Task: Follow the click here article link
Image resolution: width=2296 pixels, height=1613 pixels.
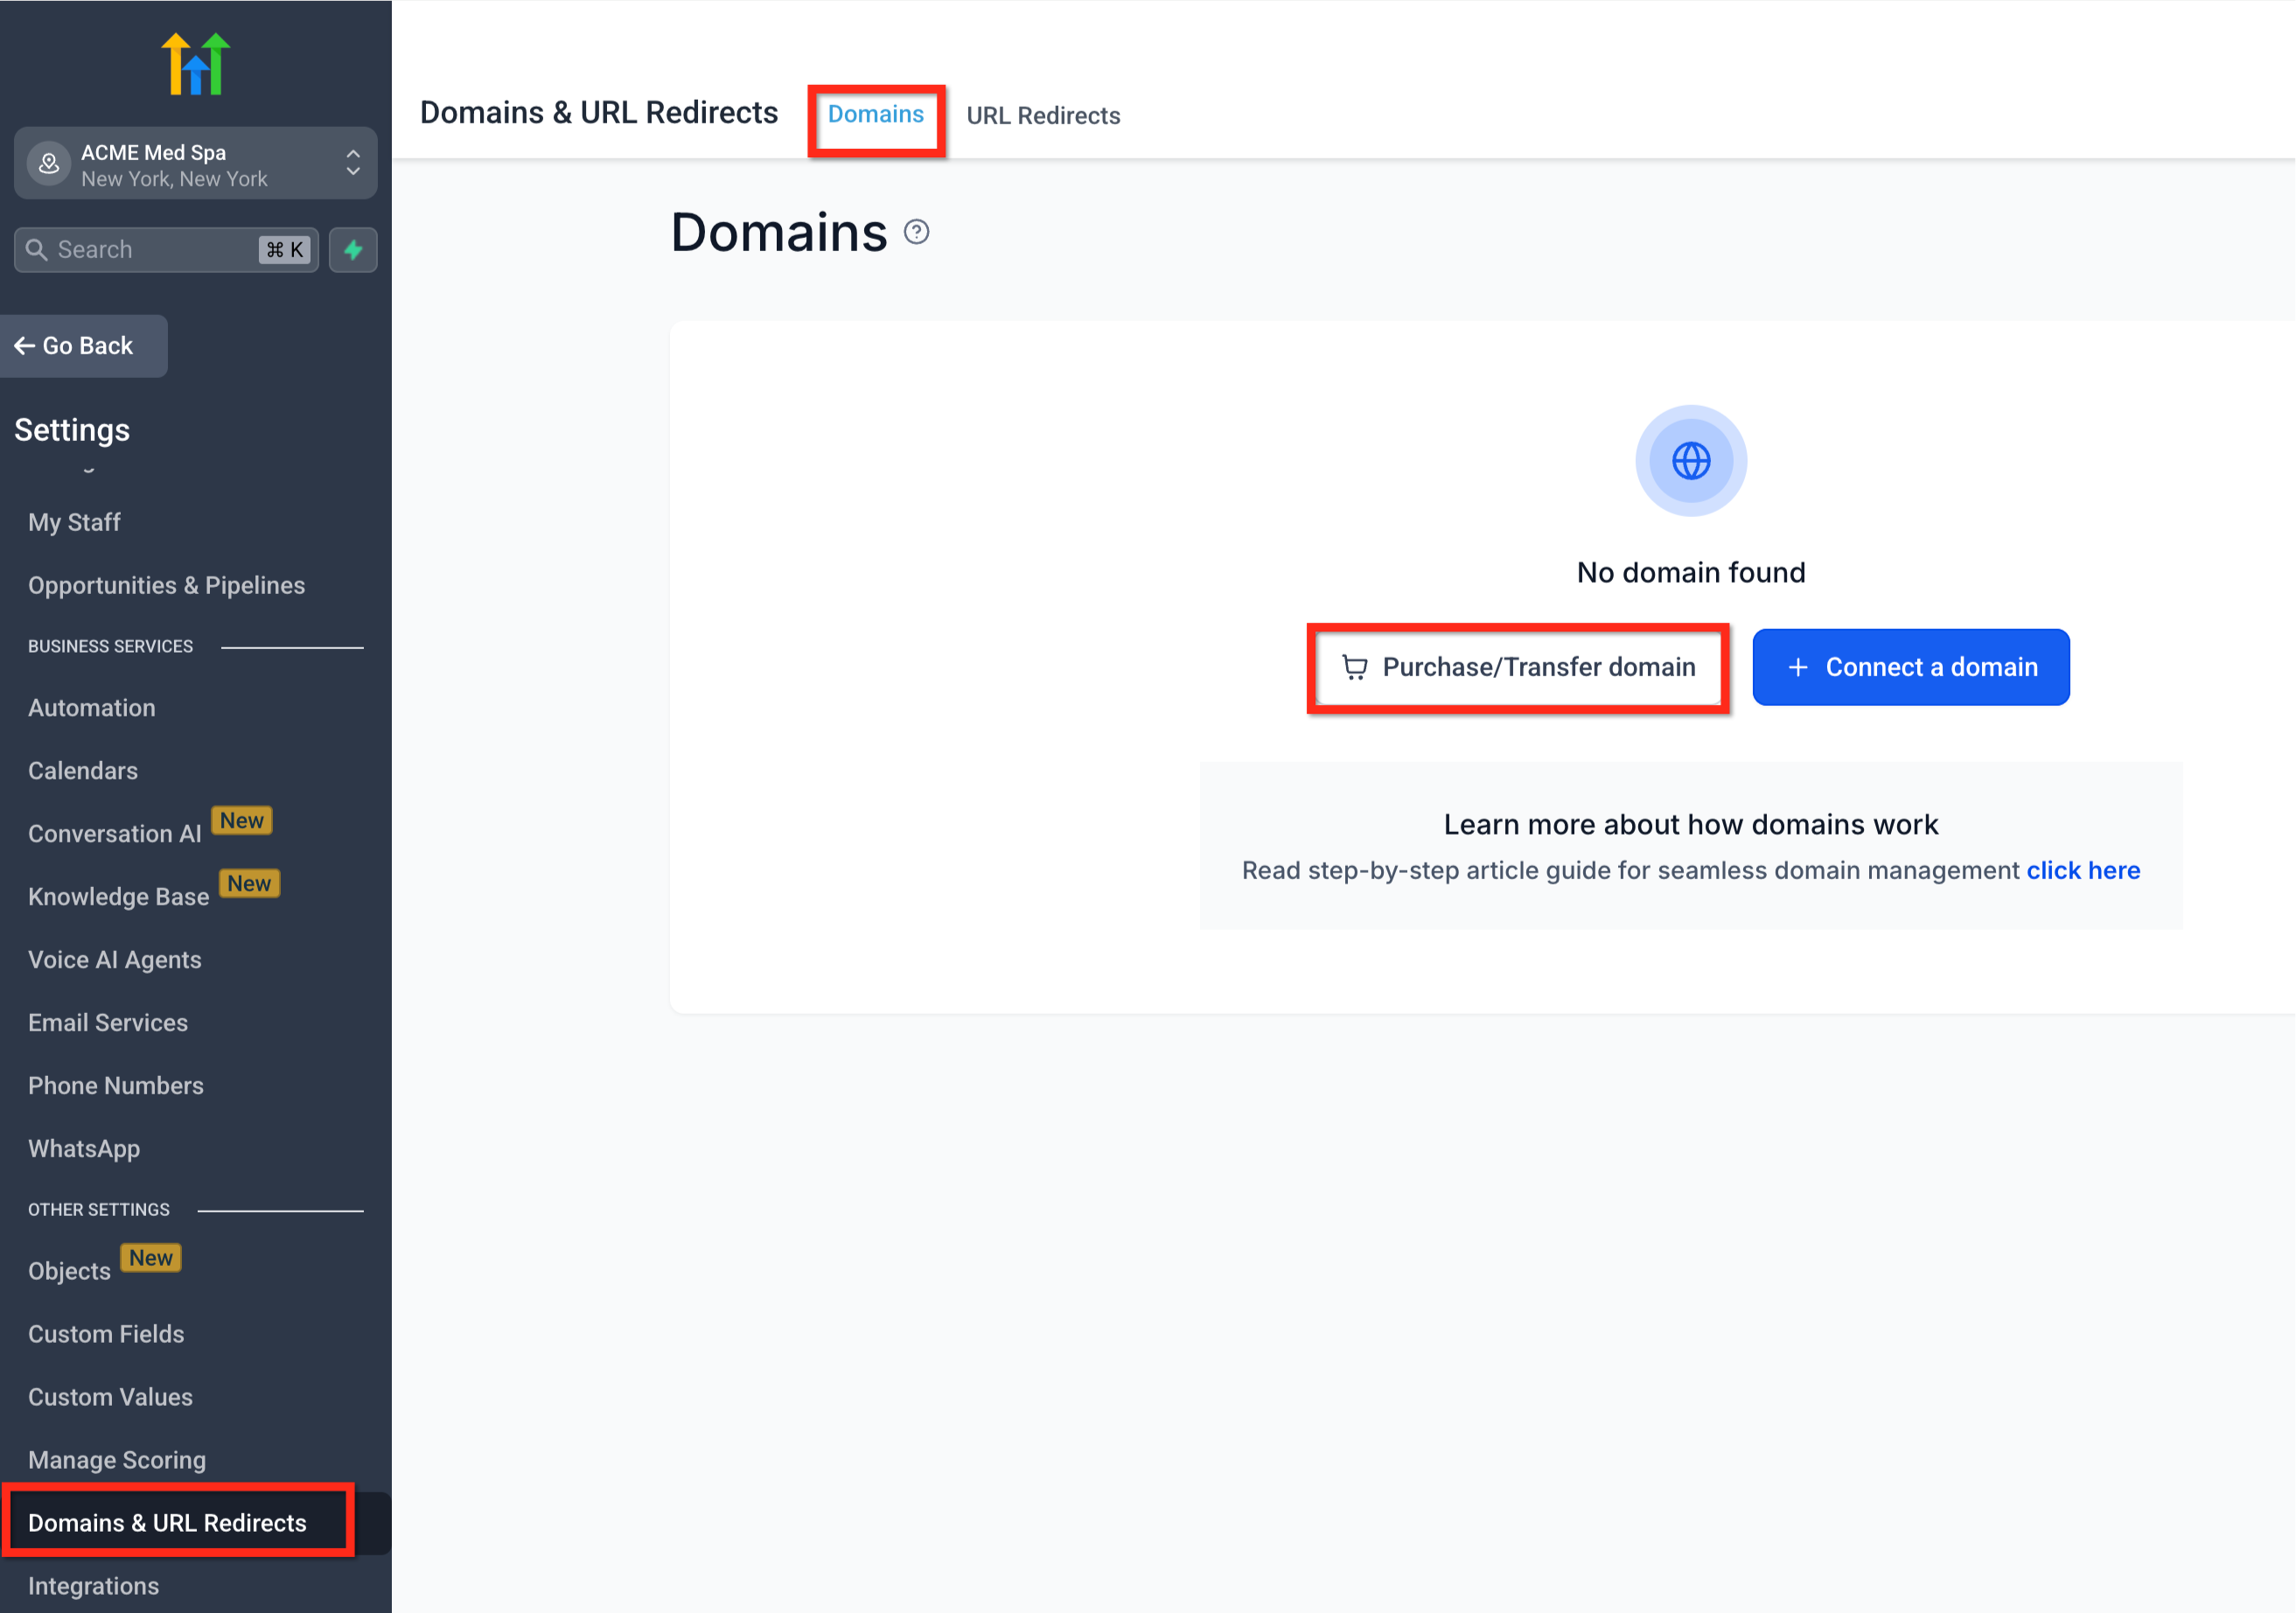Action: point(2082,870)
